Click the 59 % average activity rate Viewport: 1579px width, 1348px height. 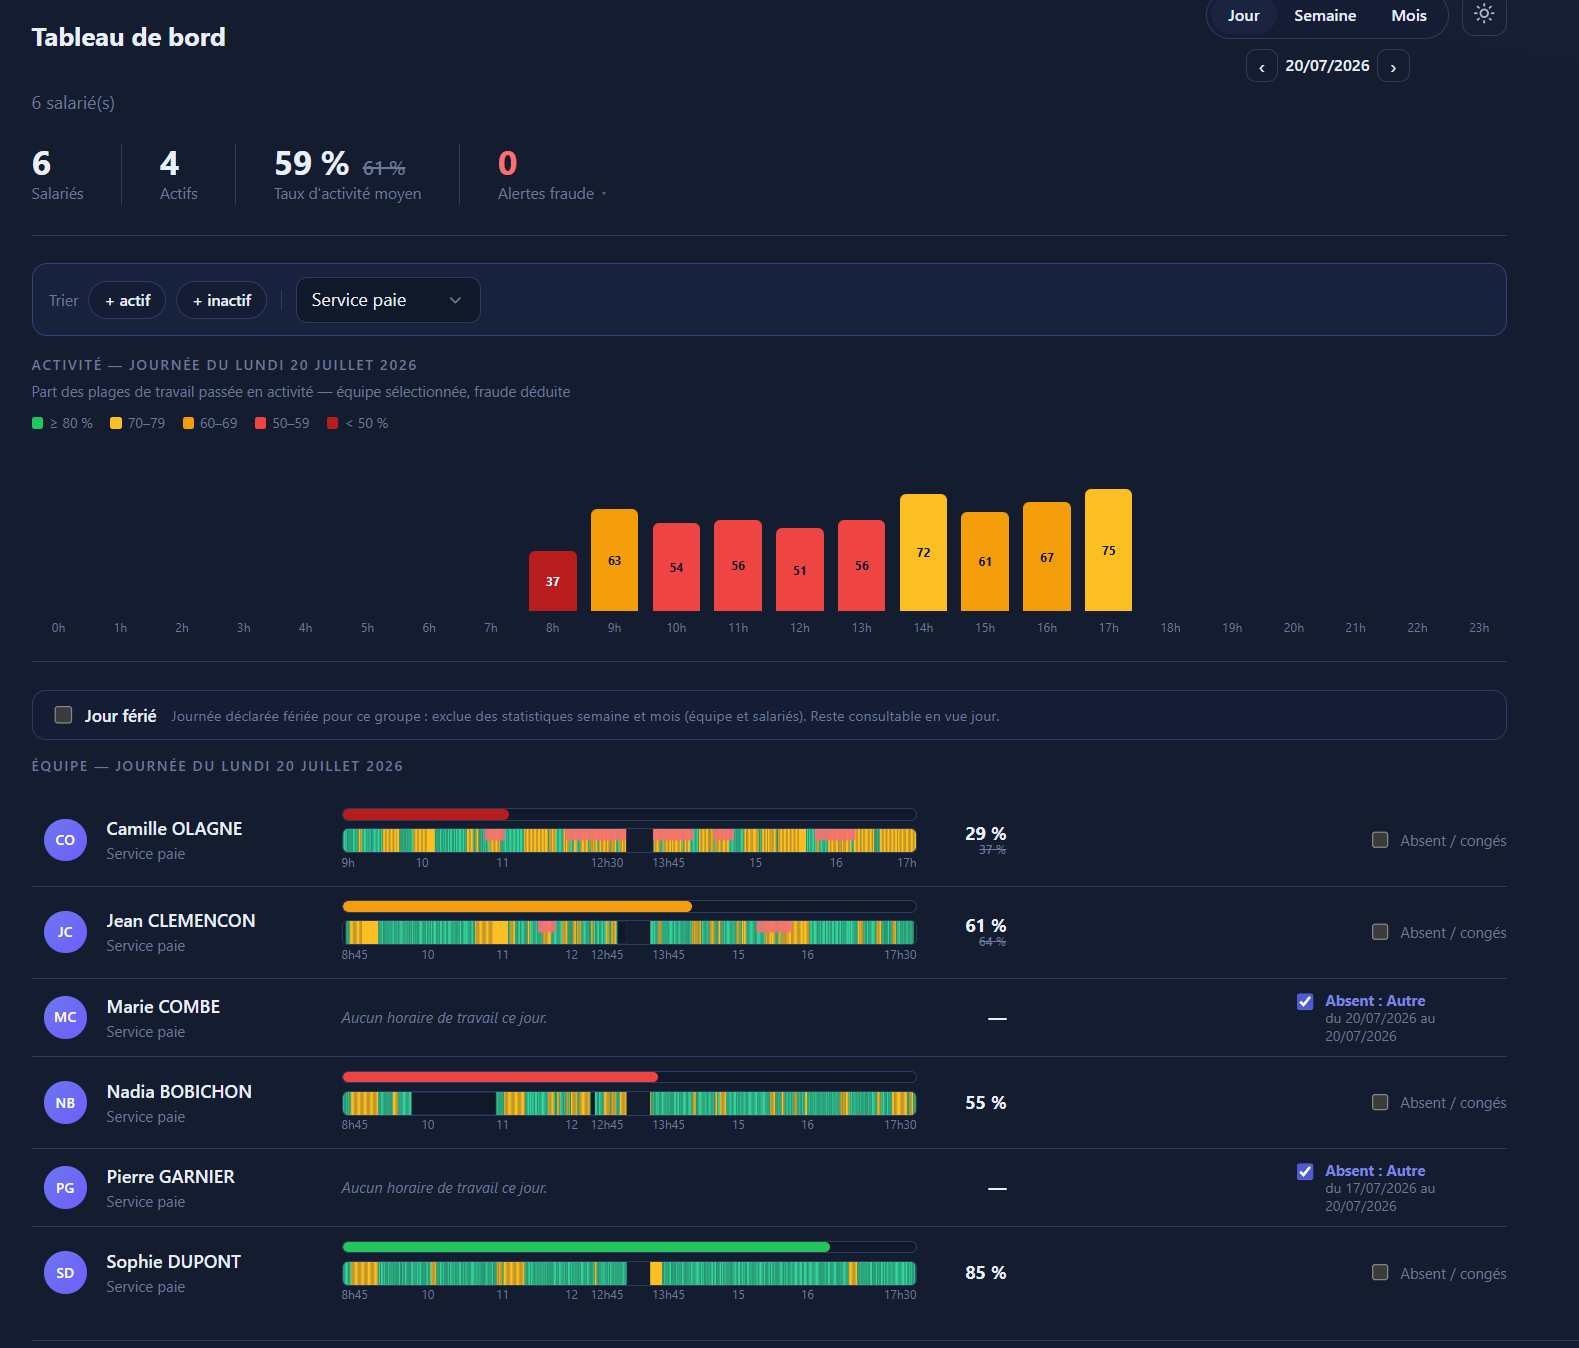312,163
